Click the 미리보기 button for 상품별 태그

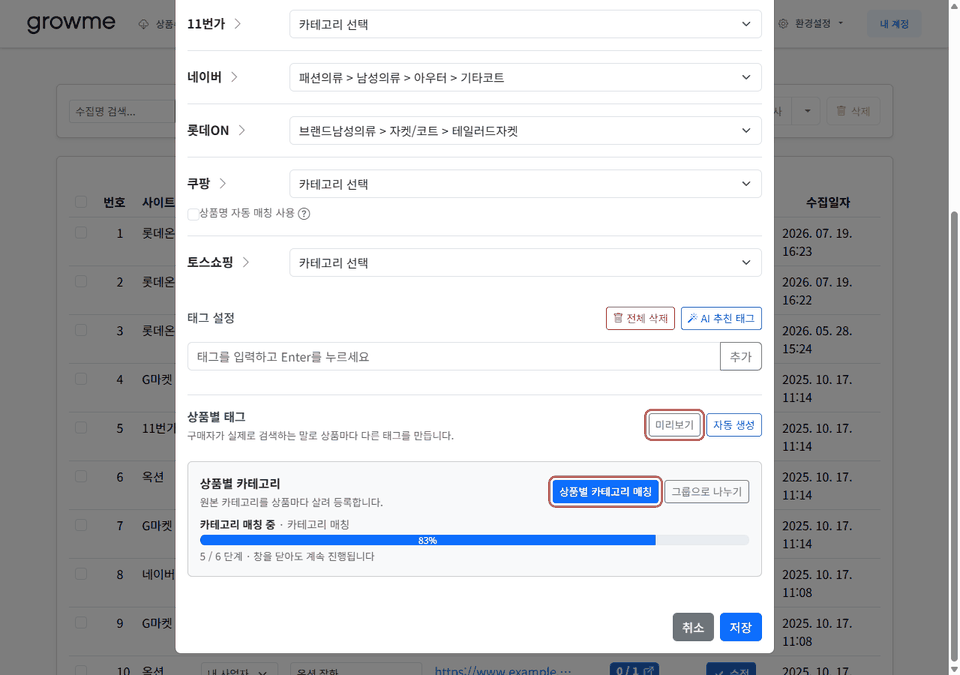coord(674,425)
